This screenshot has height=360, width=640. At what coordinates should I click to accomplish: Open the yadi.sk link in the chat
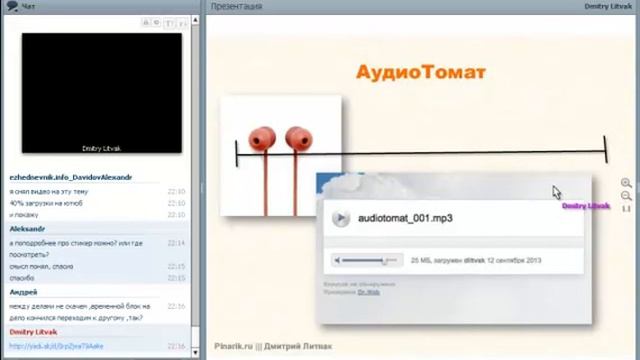tap(56, 346)
